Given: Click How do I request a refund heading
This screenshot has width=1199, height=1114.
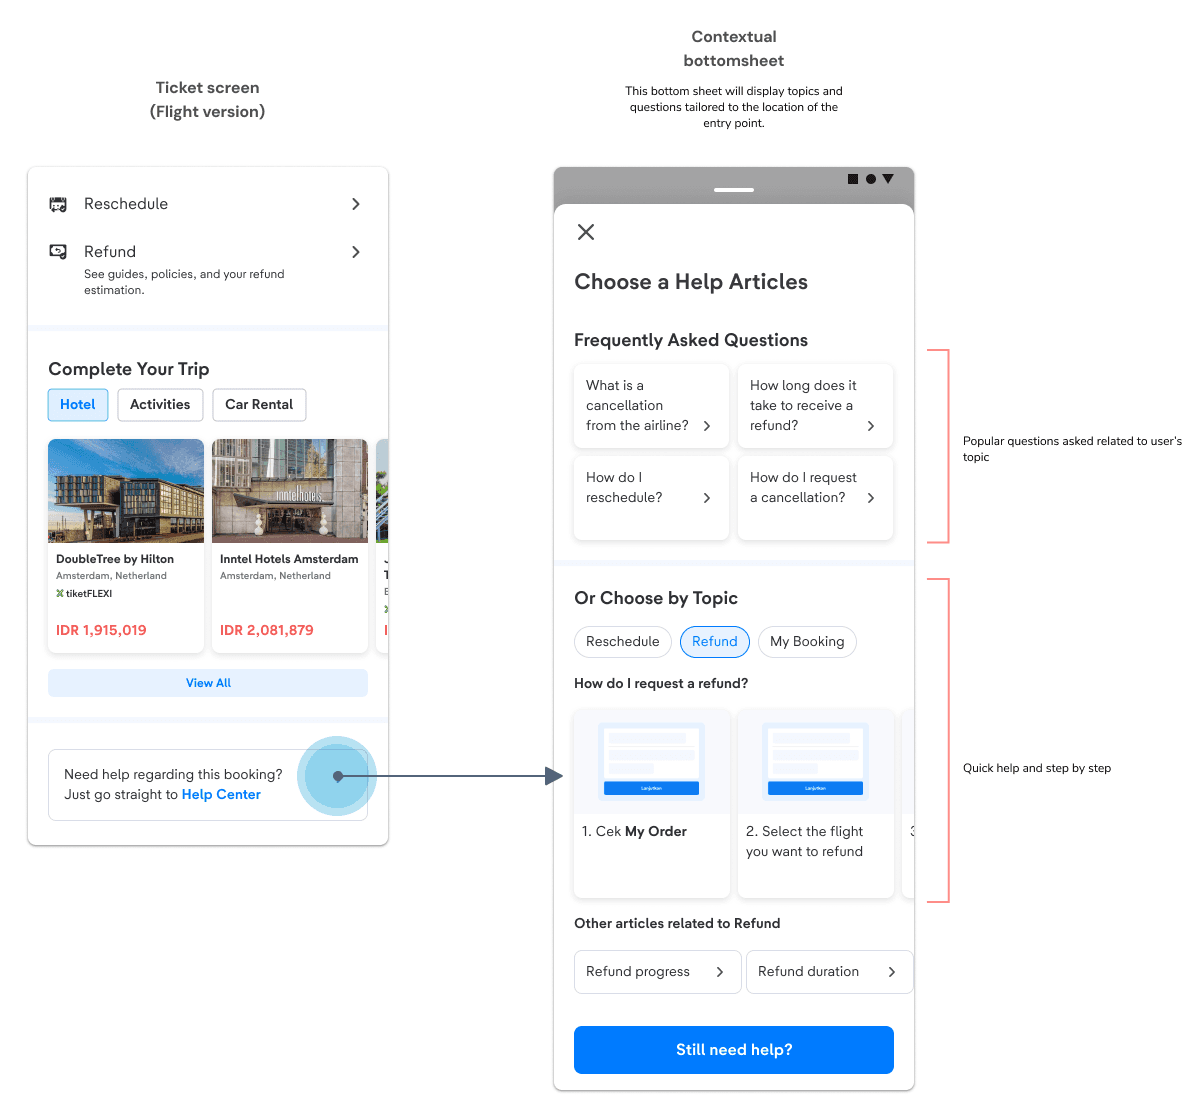Looking at the screenshot, I should point(661,684).
